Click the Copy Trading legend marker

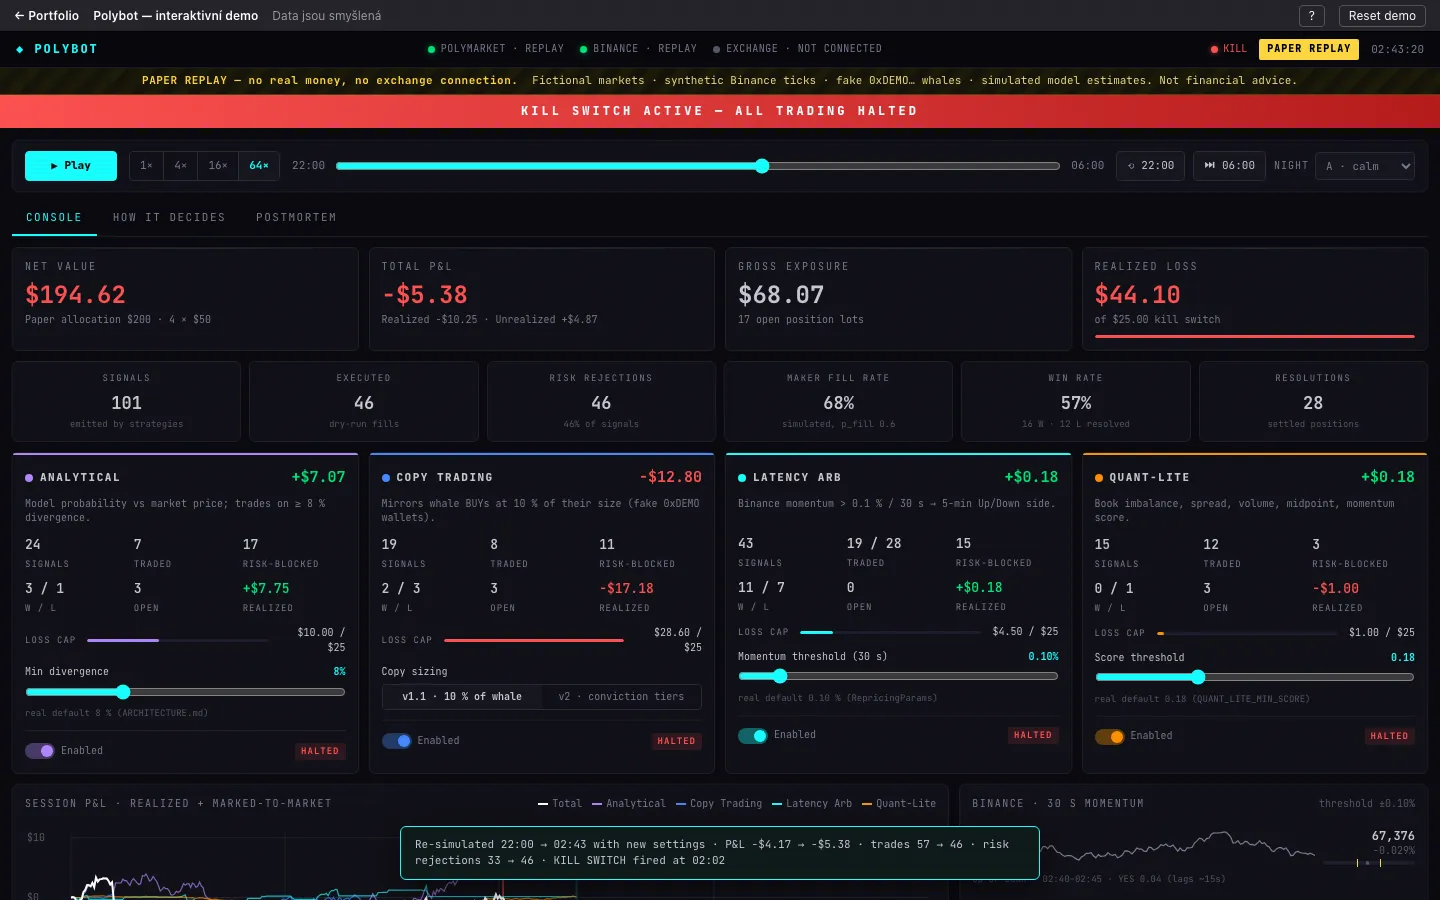point(681,804)
